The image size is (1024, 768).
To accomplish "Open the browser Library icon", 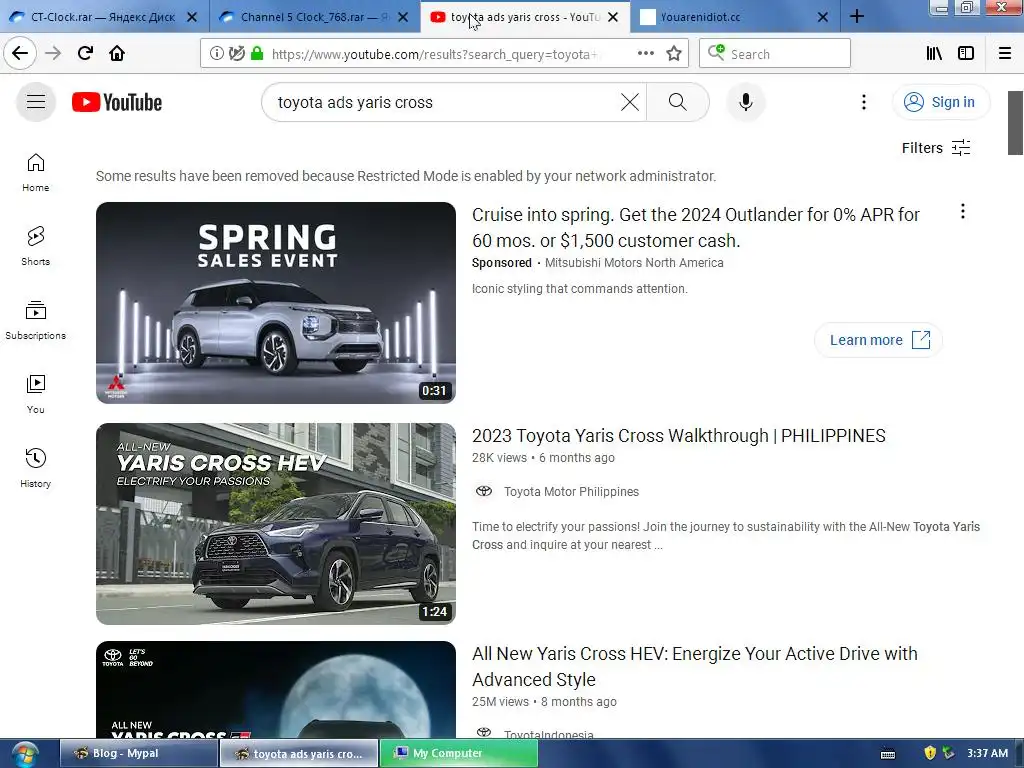I will [934, 54].
